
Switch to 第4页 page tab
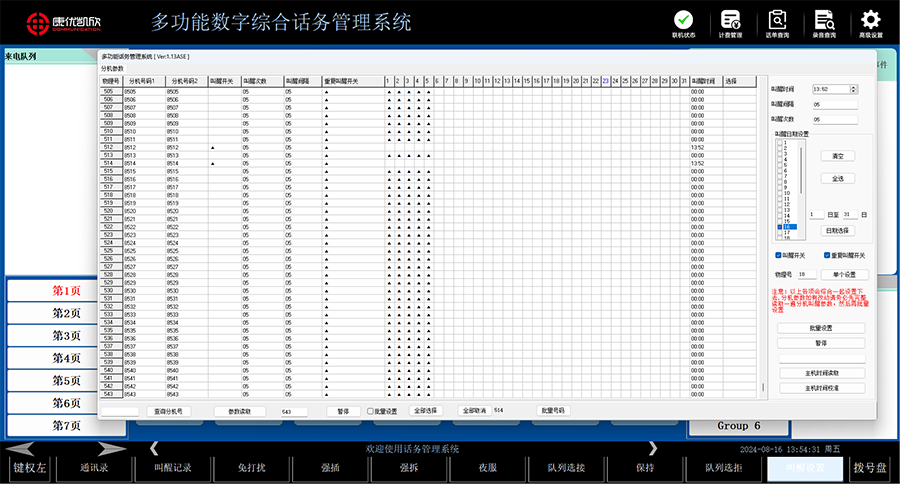tap(67, 358)
